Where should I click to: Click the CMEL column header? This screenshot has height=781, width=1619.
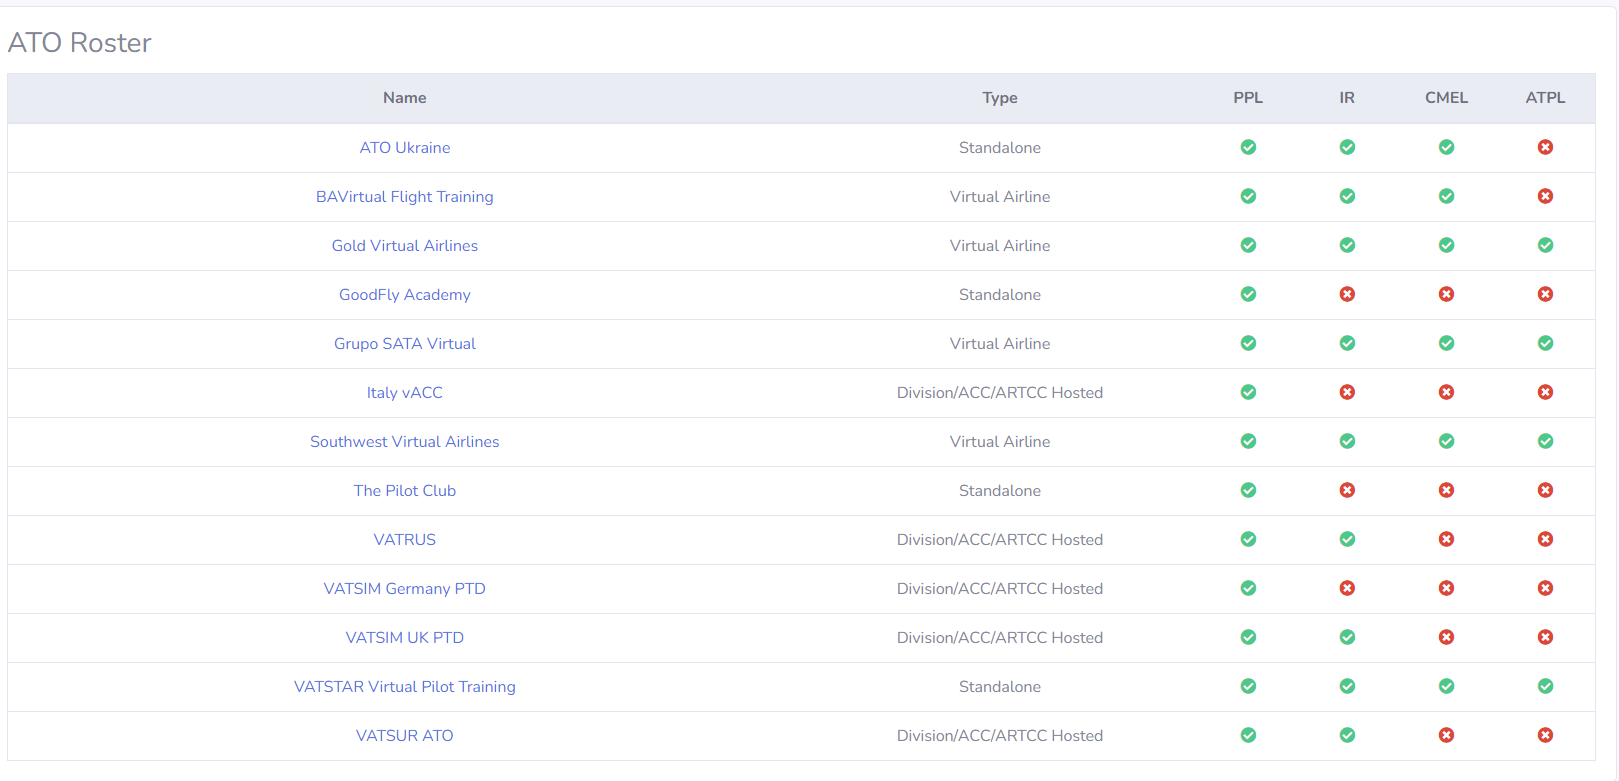[x=1447, y=98]
